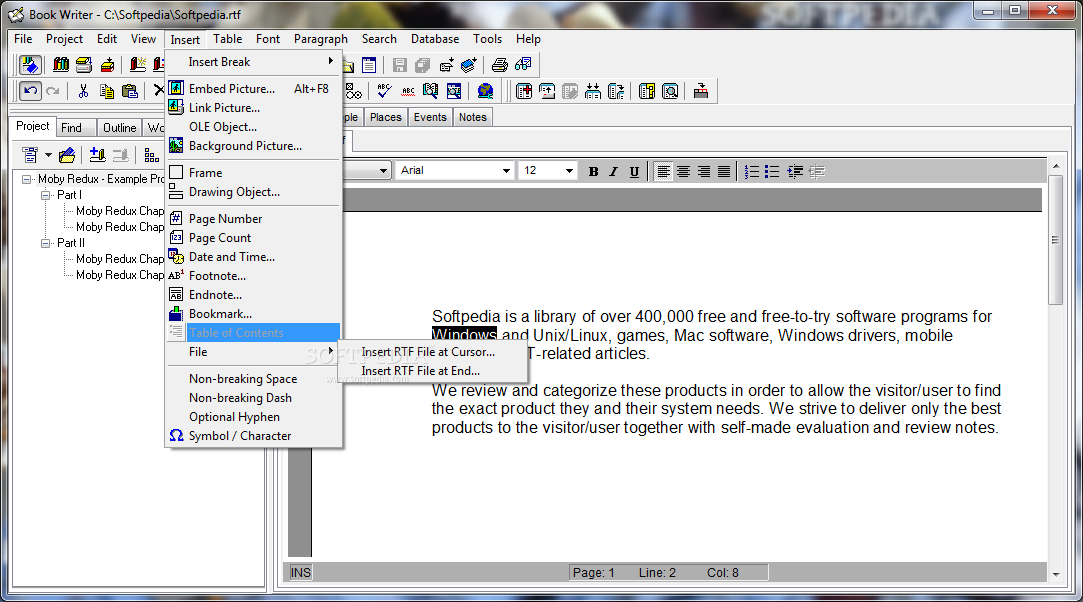Toggle Italic formatting button

(x=613, y=171)
